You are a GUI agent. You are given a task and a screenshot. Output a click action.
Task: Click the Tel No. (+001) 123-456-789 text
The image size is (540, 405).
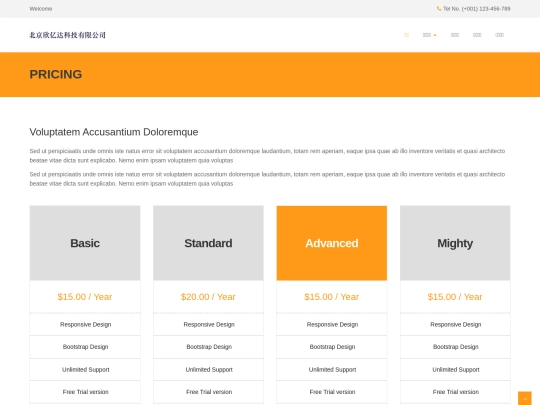click(477, 9)
